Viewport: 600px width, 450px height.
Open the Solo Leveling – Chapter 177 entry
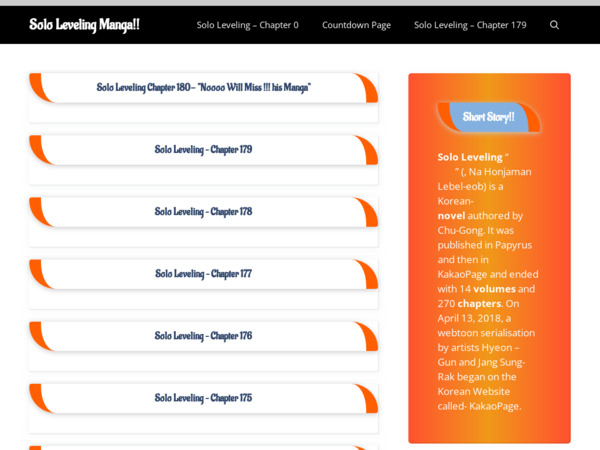tap(204, 274)
